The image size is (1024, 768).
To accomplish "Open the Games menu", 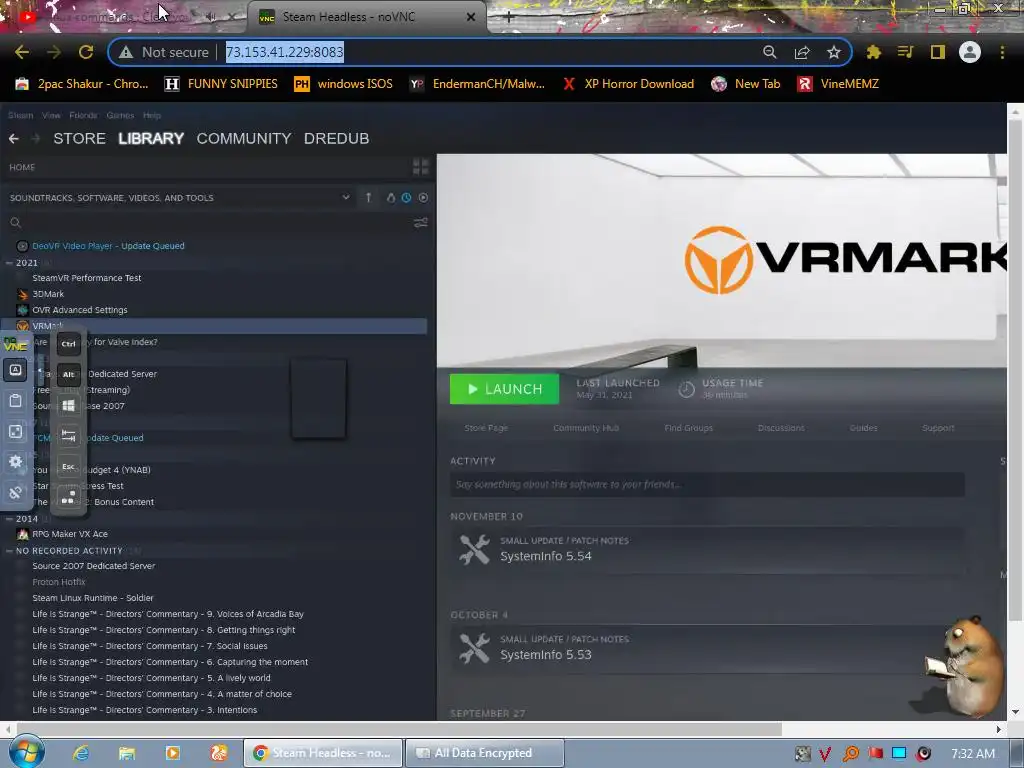I will [120, 115].
